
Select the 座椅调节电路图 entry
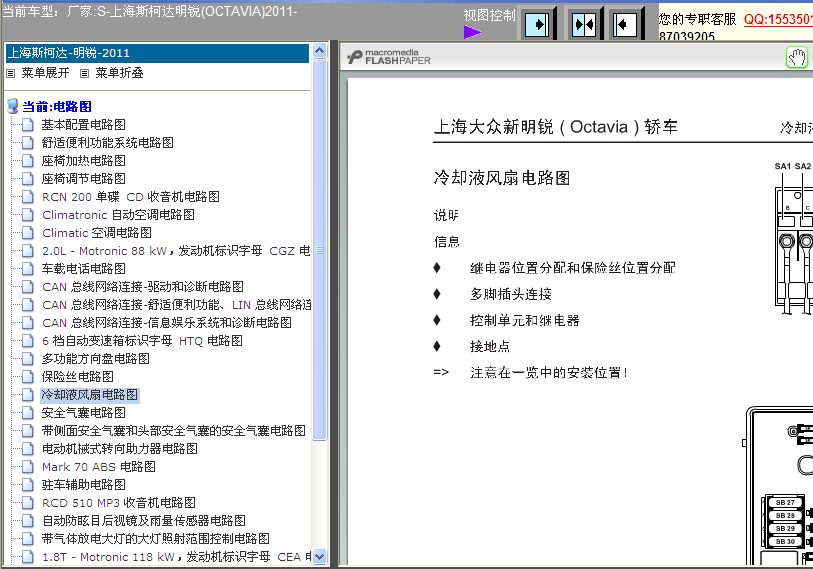83,178
